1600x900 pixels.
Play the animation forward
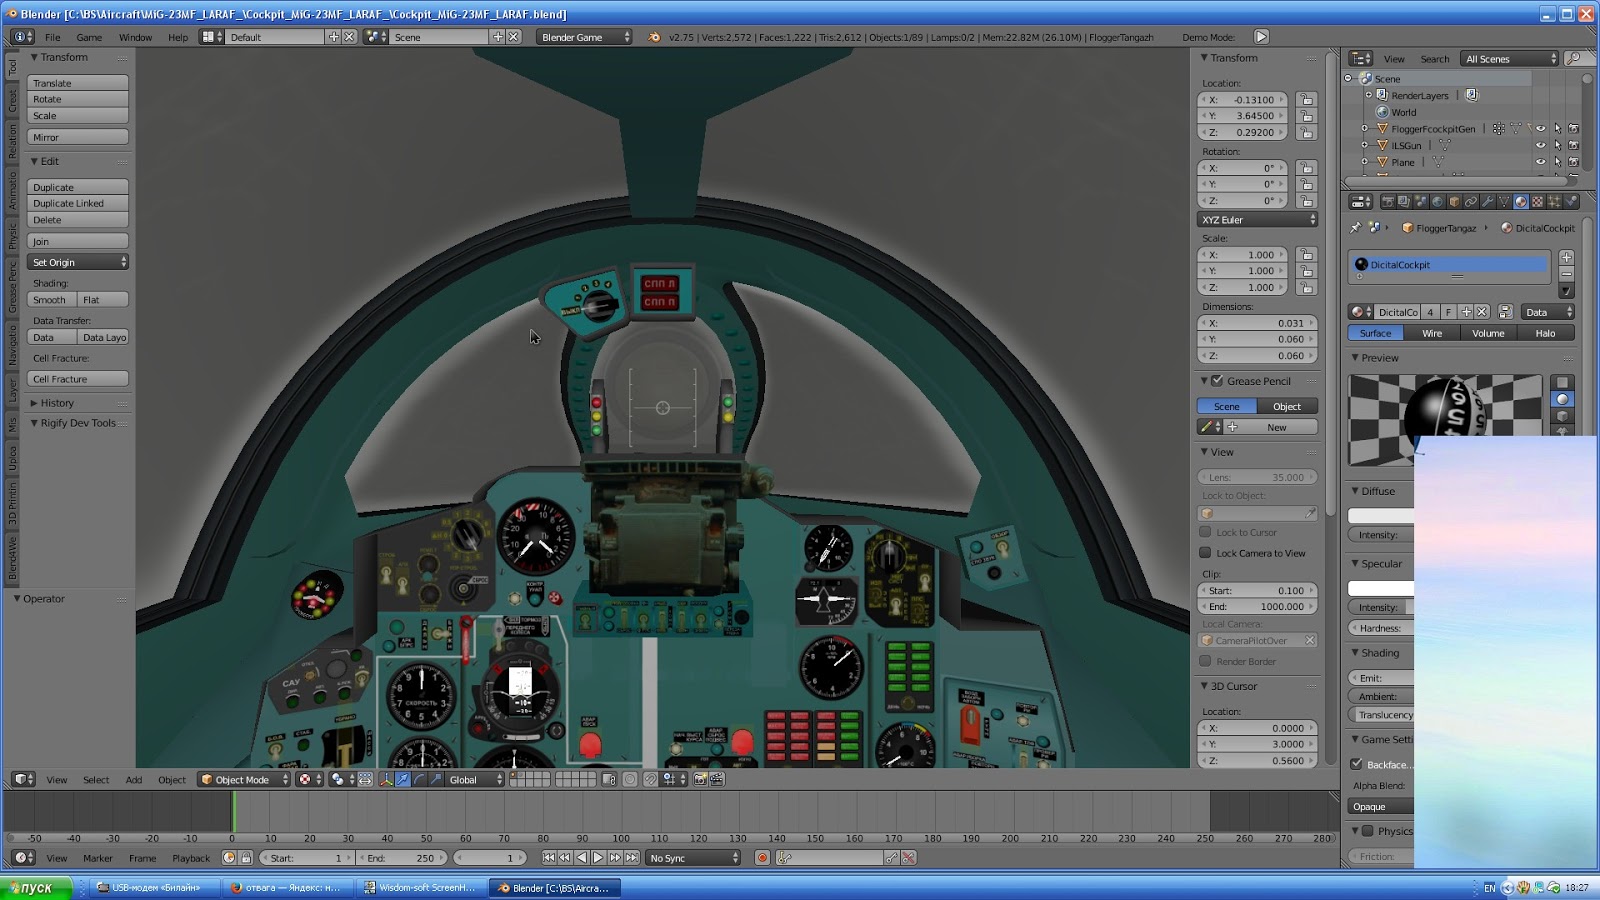(x=598, y=858)
